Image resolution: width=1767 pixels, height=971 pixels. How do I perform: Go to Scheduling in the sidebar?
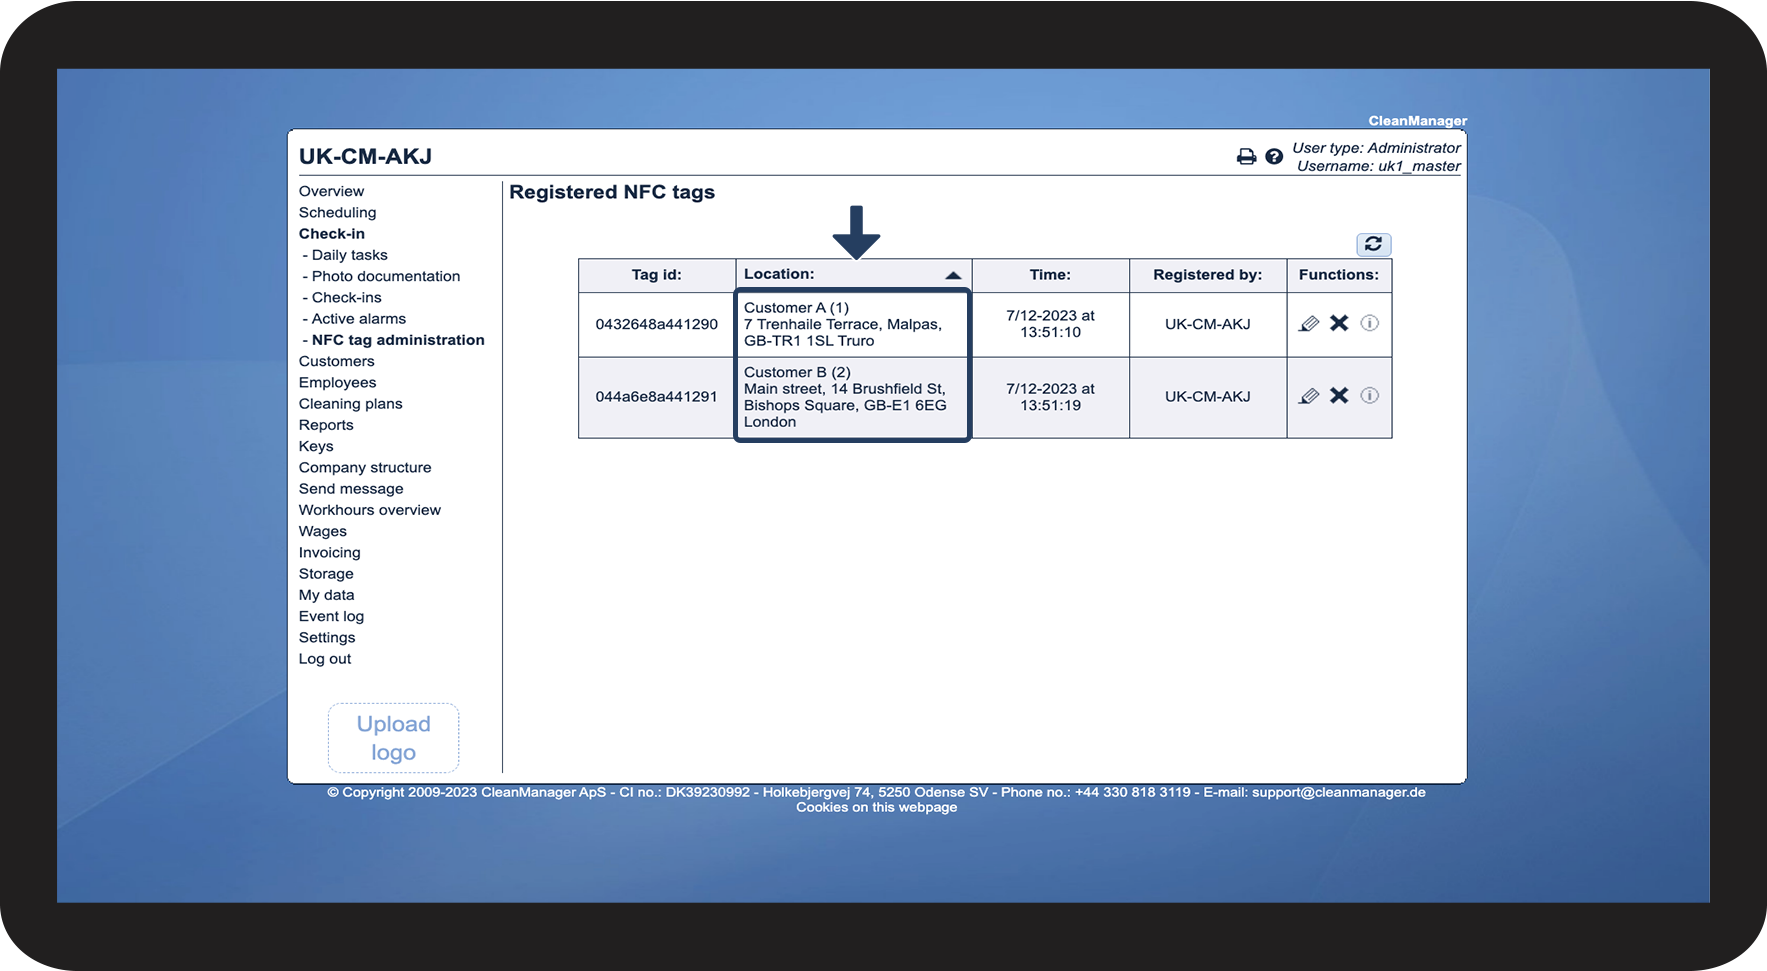click(337, 212)
